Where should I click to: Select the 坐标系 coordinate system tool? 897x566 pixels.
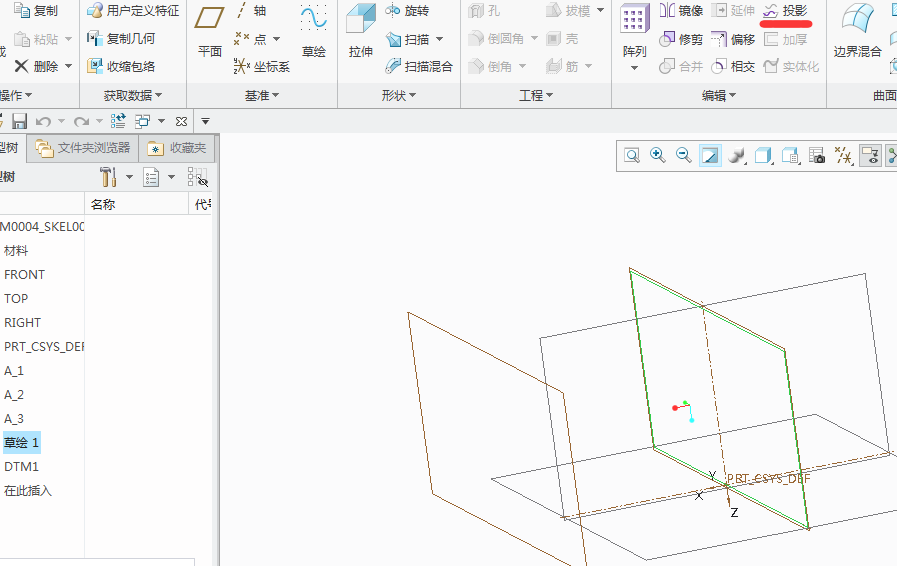[262, 66]
